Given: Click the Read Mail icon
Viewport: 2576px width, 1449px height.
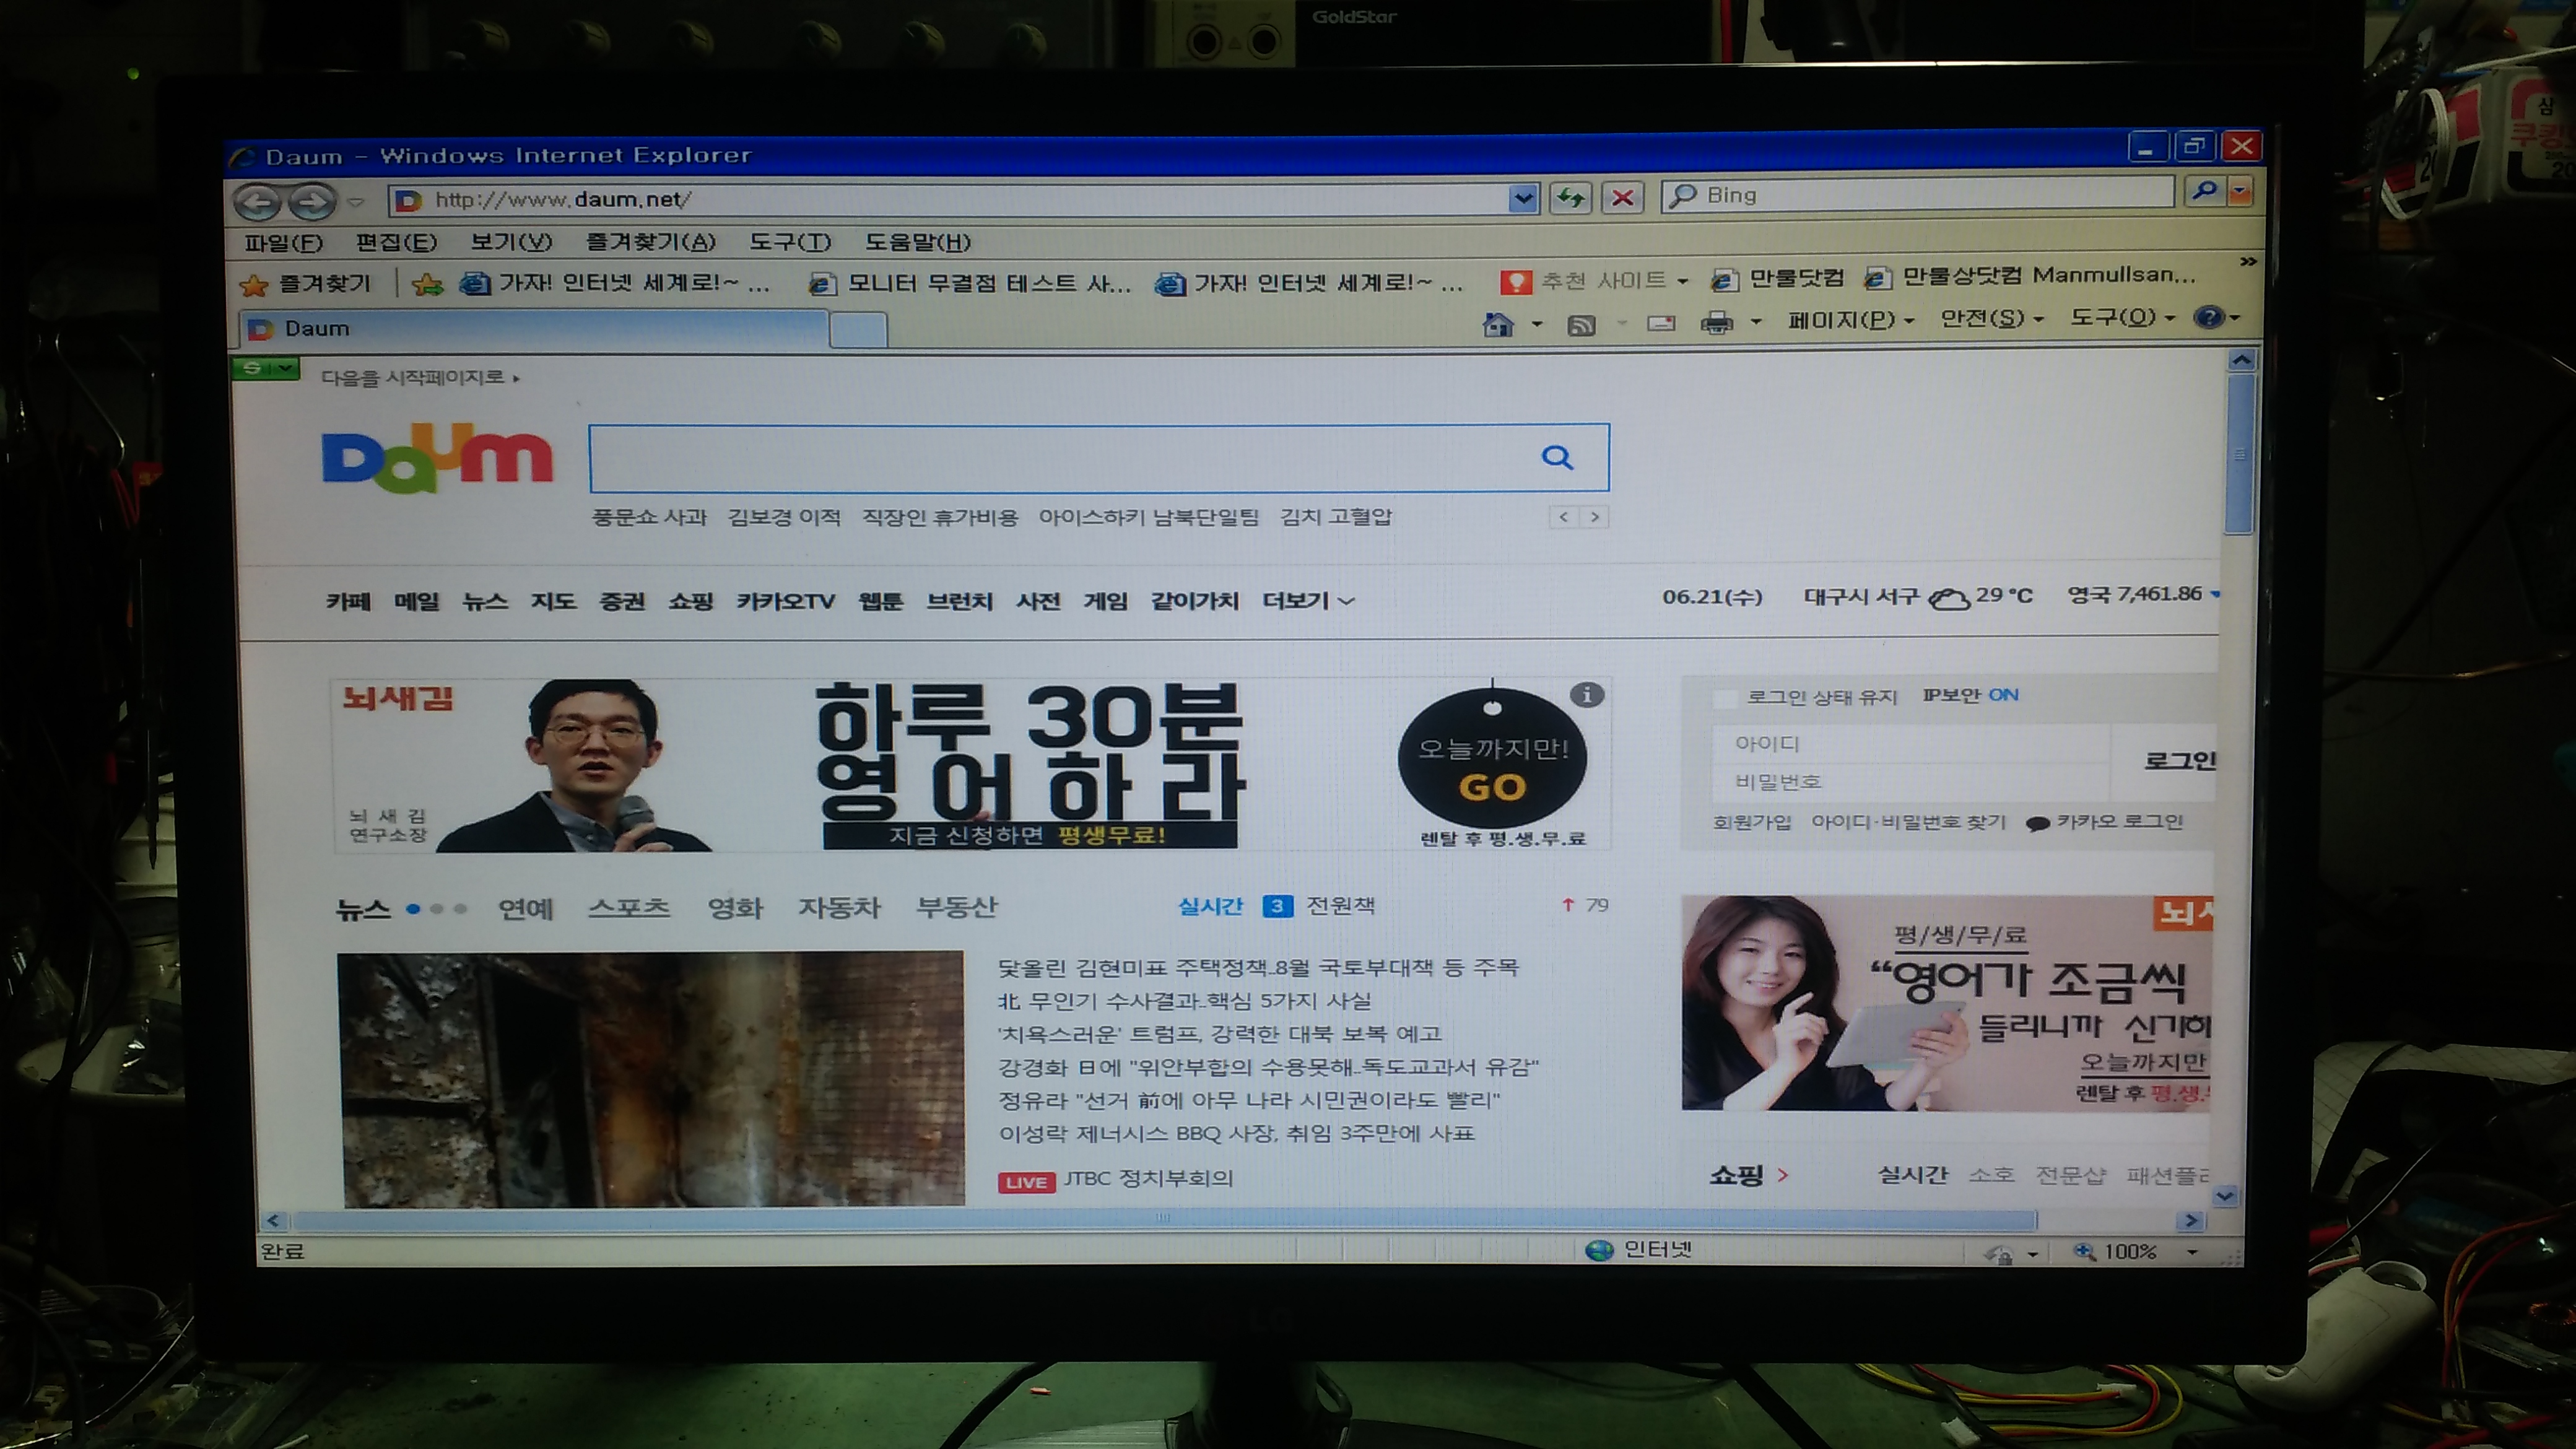Looking at the screenshot, I should 1660,323.
